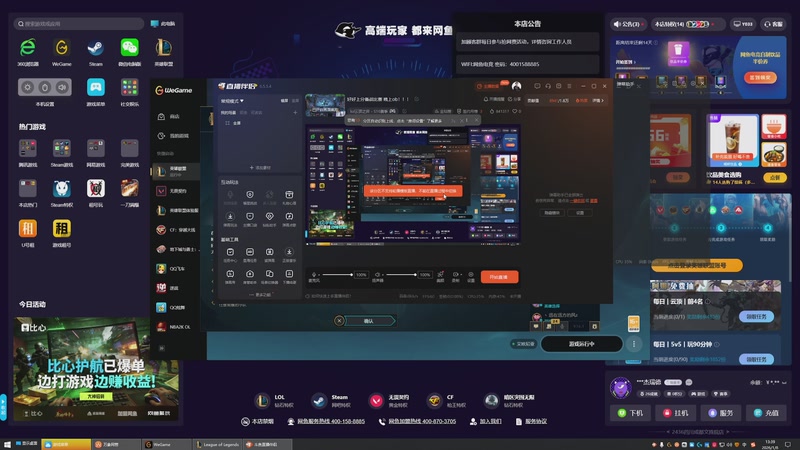Select 我的游戏 in WeGame sidebar
This screenshot has width=800, height=450.
pyautogui.click(x=176, y=136)
